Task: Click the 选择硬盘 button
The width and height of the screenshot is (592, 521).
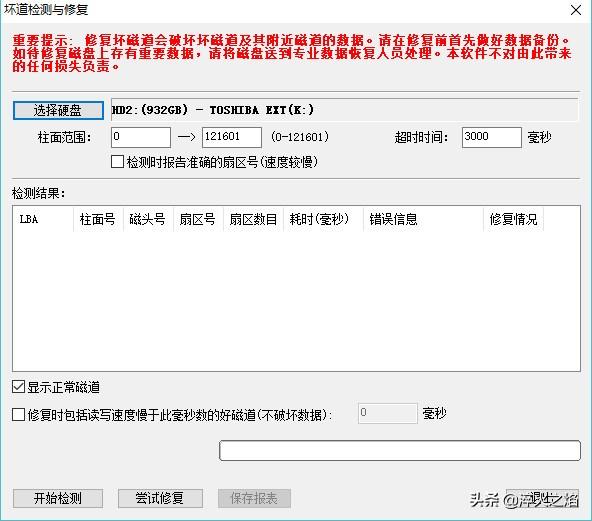Action: click(58, 110)
